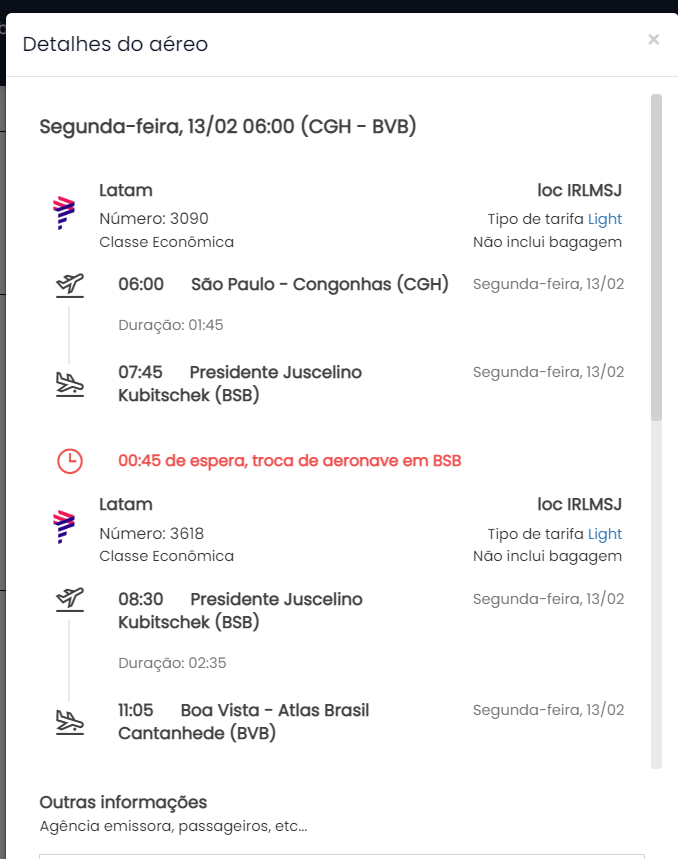Open Light fare link for flight 3090
This screenshot has height=859, width=678.
[x=605, y=219]
